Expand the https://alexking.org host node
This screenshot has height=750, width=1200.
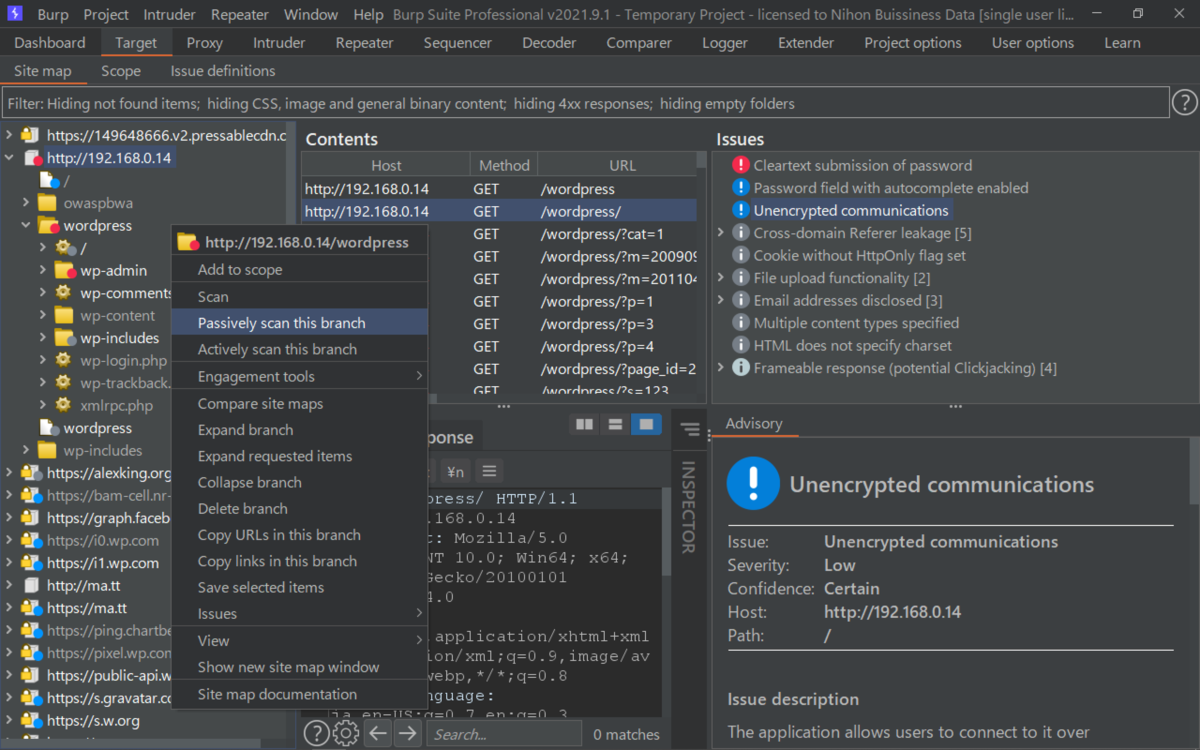pos(9,473)
